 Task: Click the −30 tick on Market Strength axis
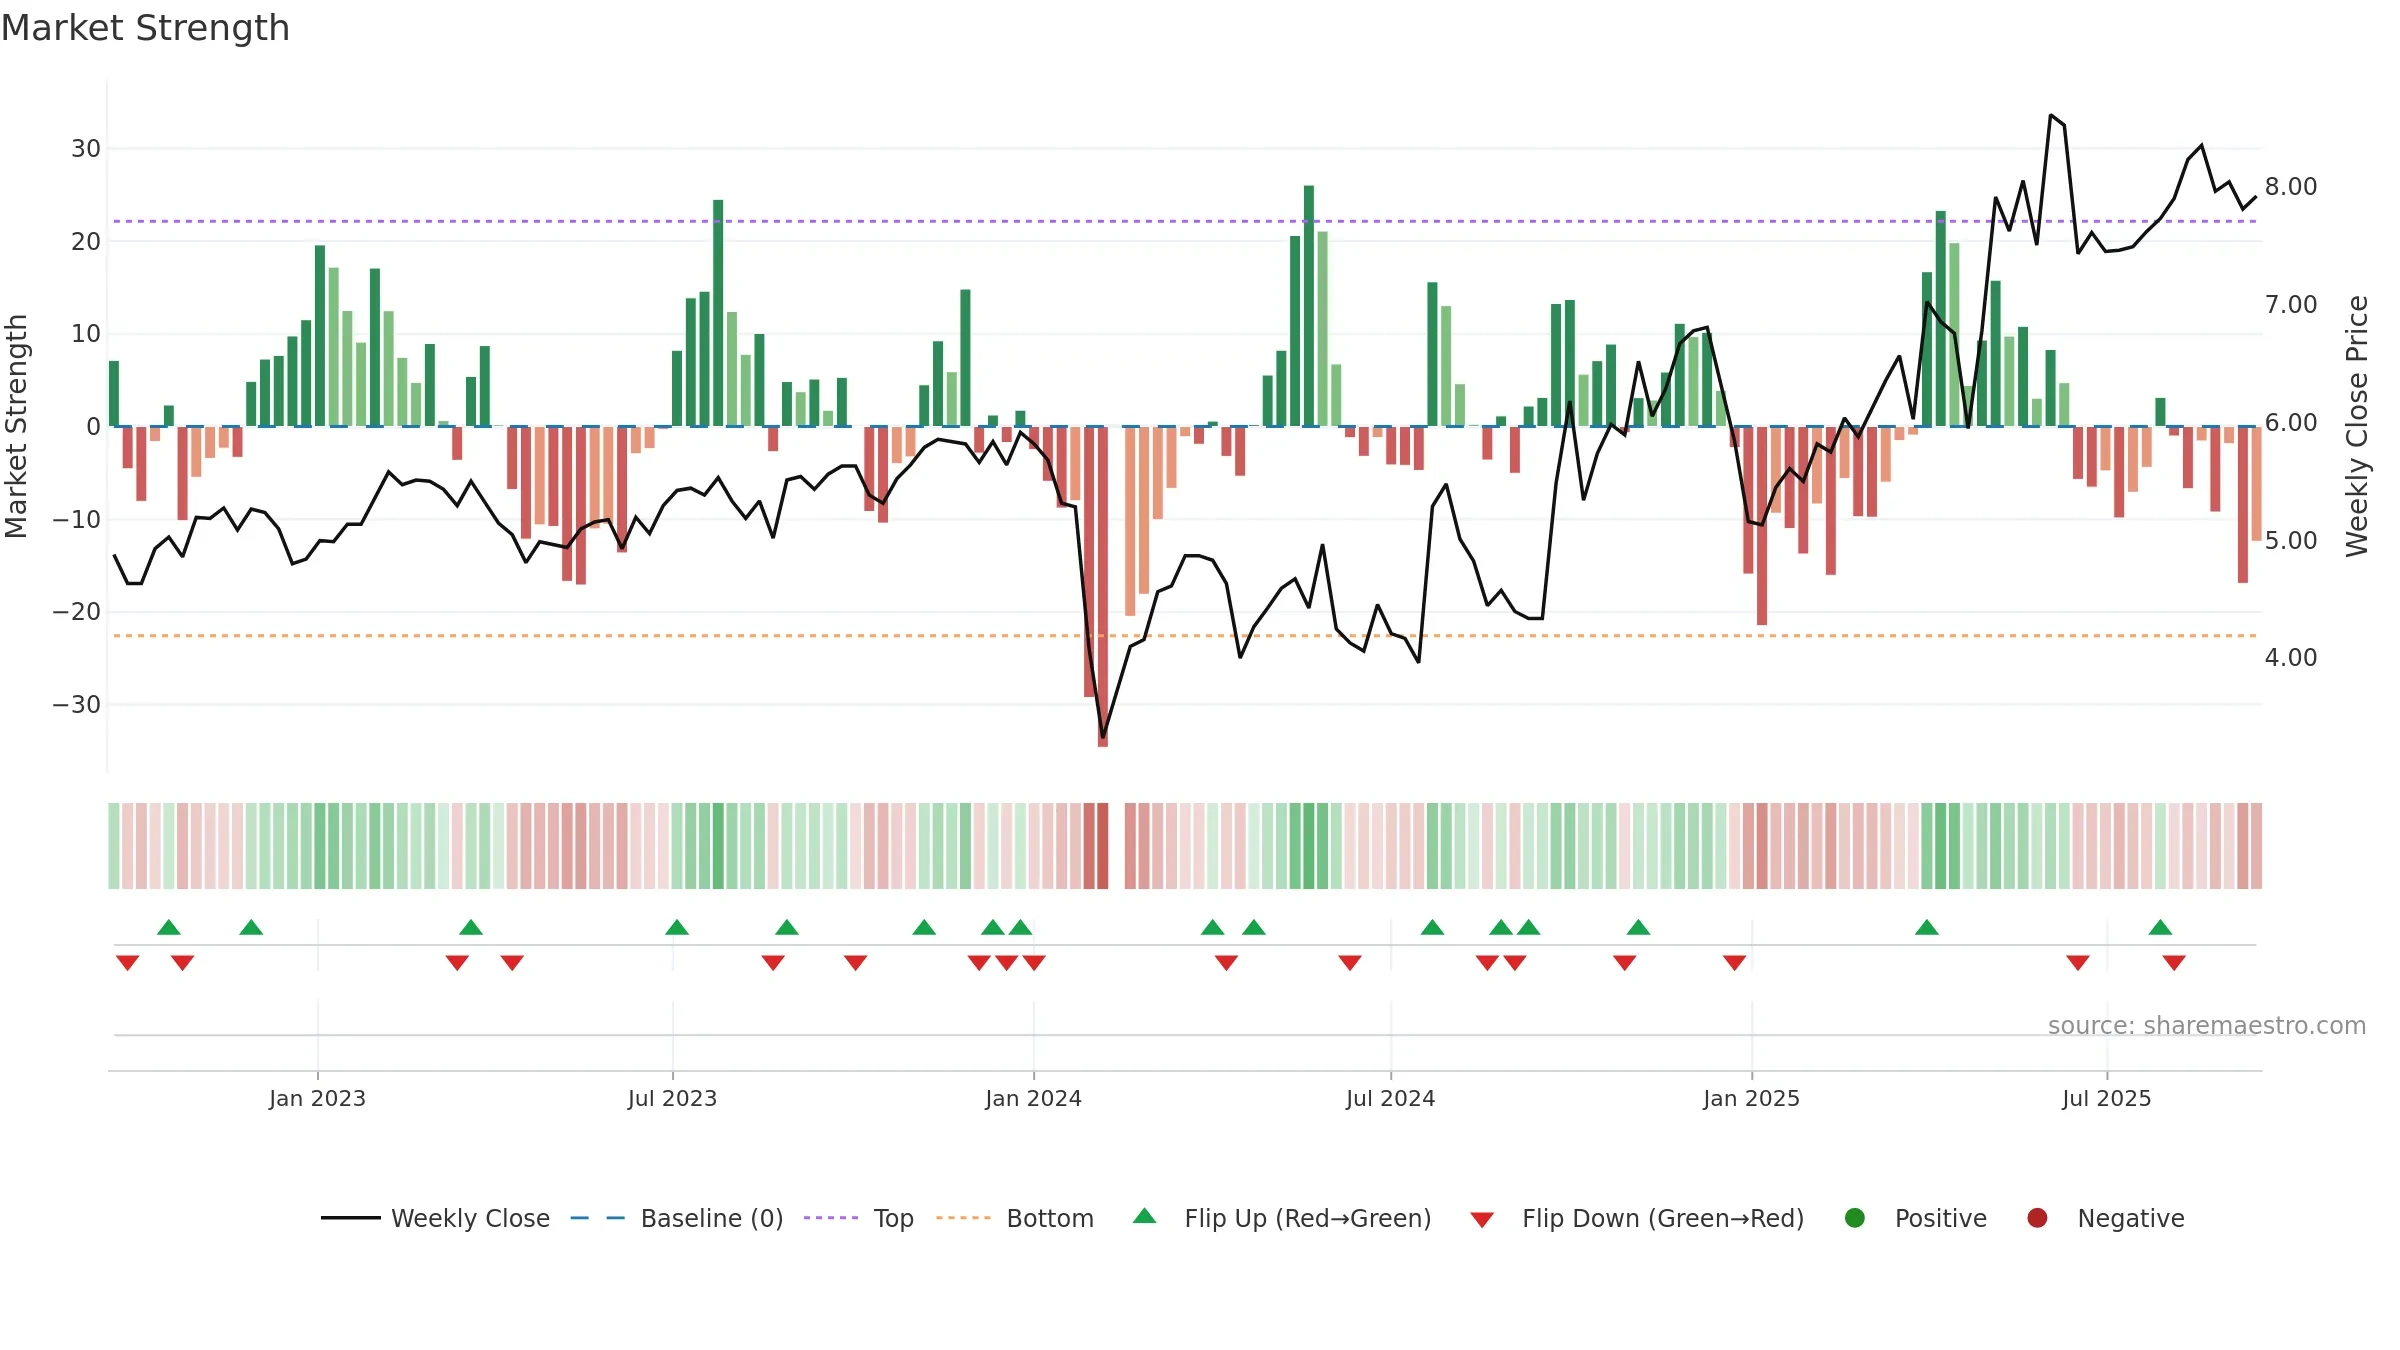pyautogui.click(x=77, y=705)
